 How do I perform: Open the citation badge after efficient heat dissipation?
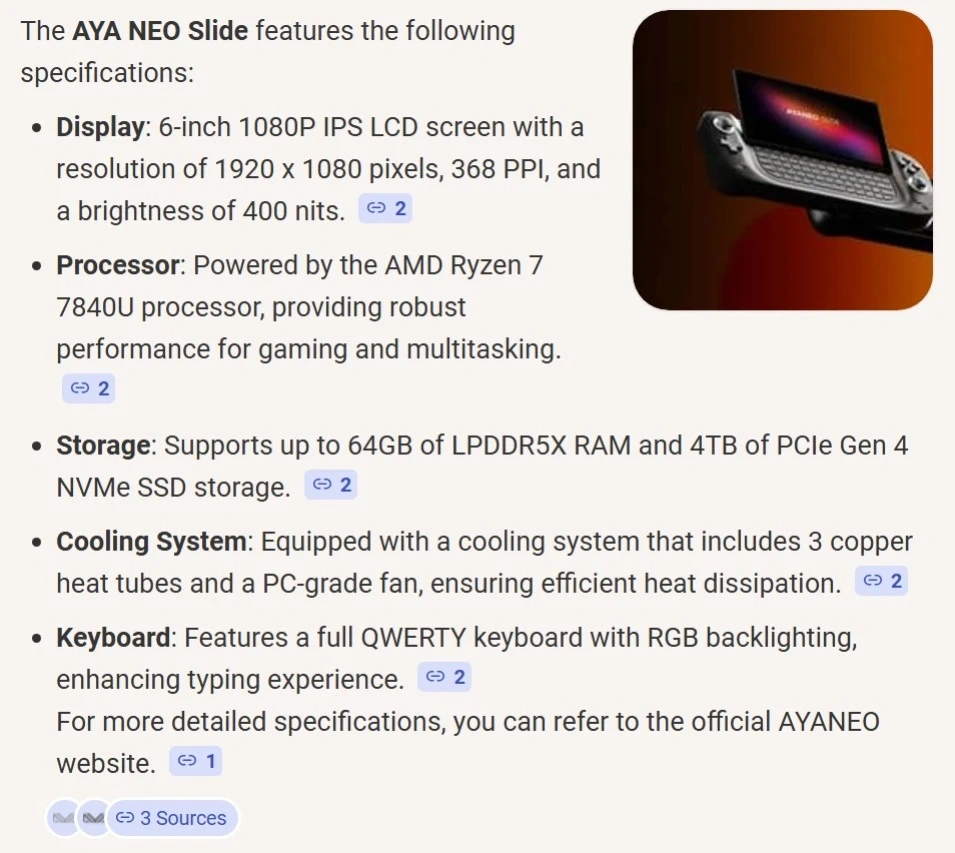(881, 581)
